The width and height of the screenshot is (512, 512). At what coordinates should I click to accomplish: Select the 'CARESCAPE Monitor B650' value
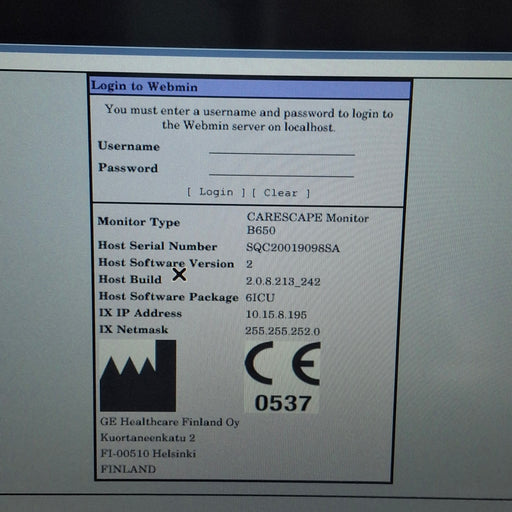click(307, 224)
